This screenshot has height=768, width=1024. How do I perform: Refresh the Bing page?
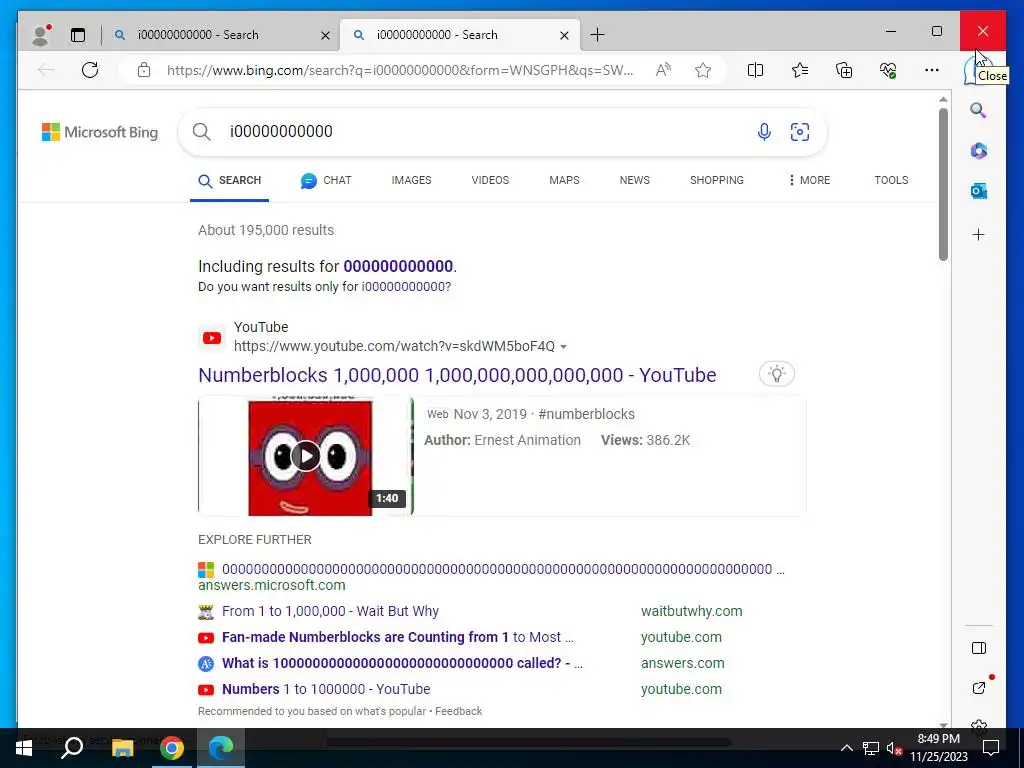(x=90, y=70)
